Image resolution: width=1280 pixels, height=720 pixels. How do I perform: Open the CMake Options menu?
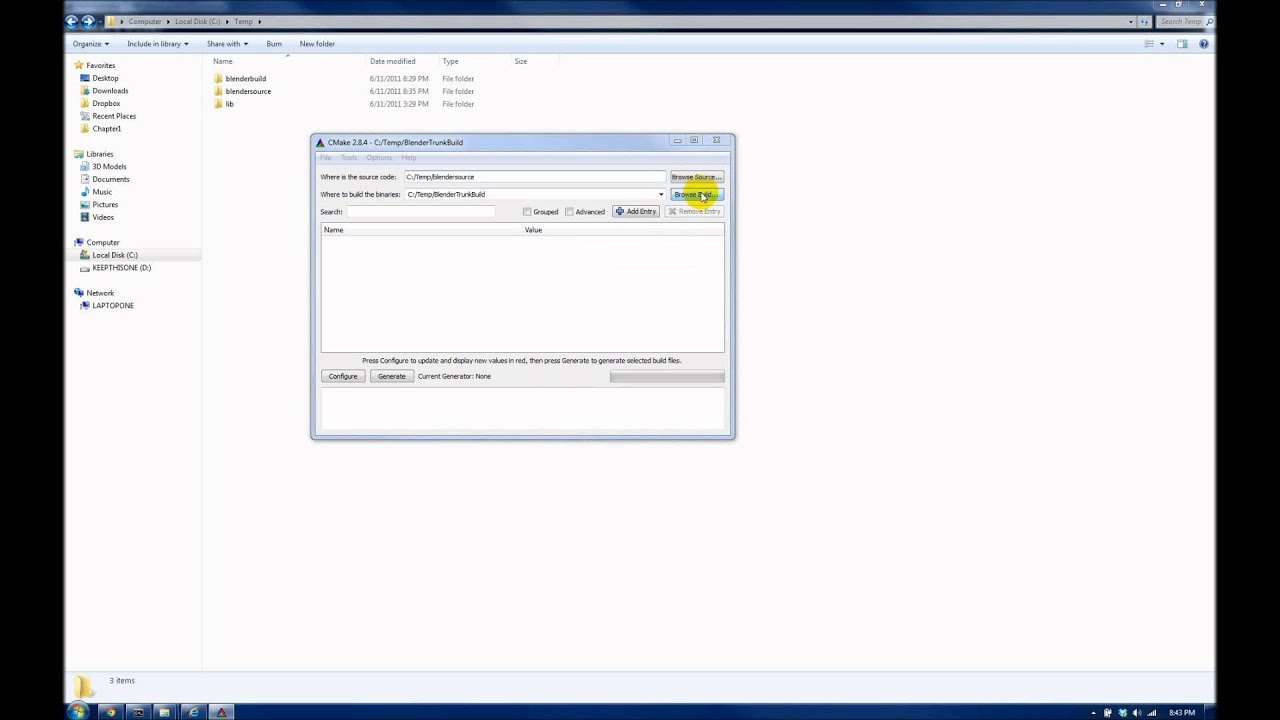tap(379, 158)
